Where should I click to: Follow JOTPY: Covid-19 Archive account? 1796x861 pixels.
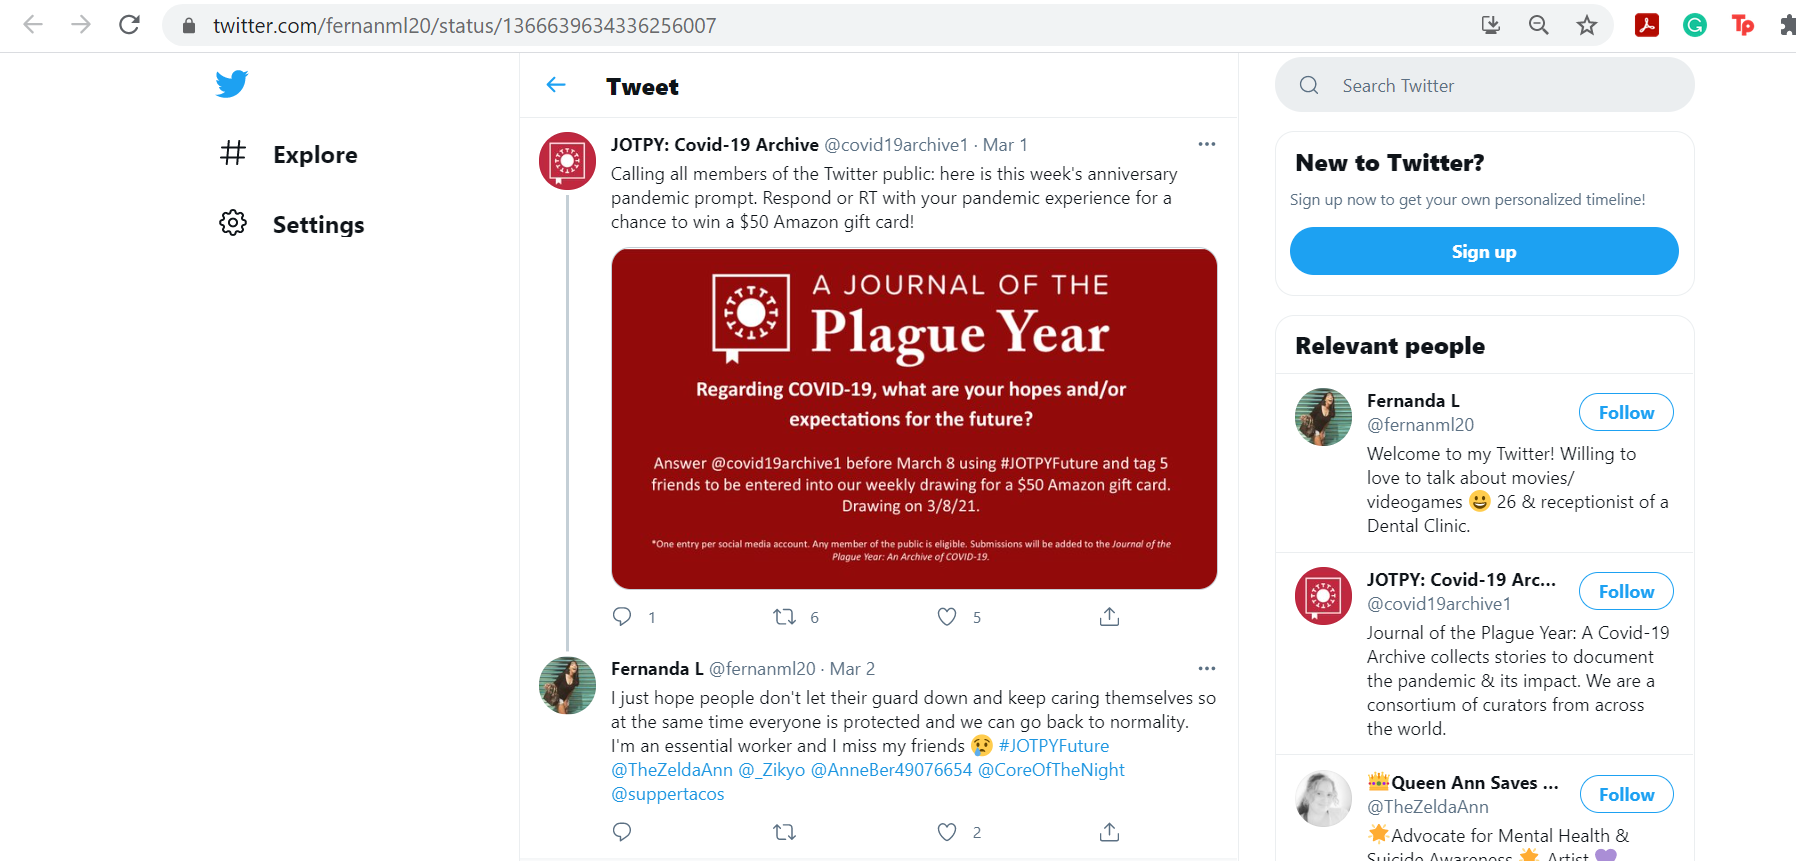[x=1626, y=592]
